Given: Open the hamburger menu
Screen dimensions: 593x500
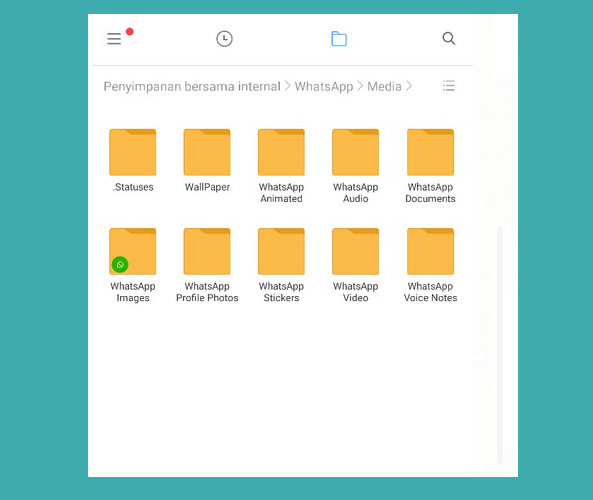Looking at the screenshot, I should click(x=114, y=39).
